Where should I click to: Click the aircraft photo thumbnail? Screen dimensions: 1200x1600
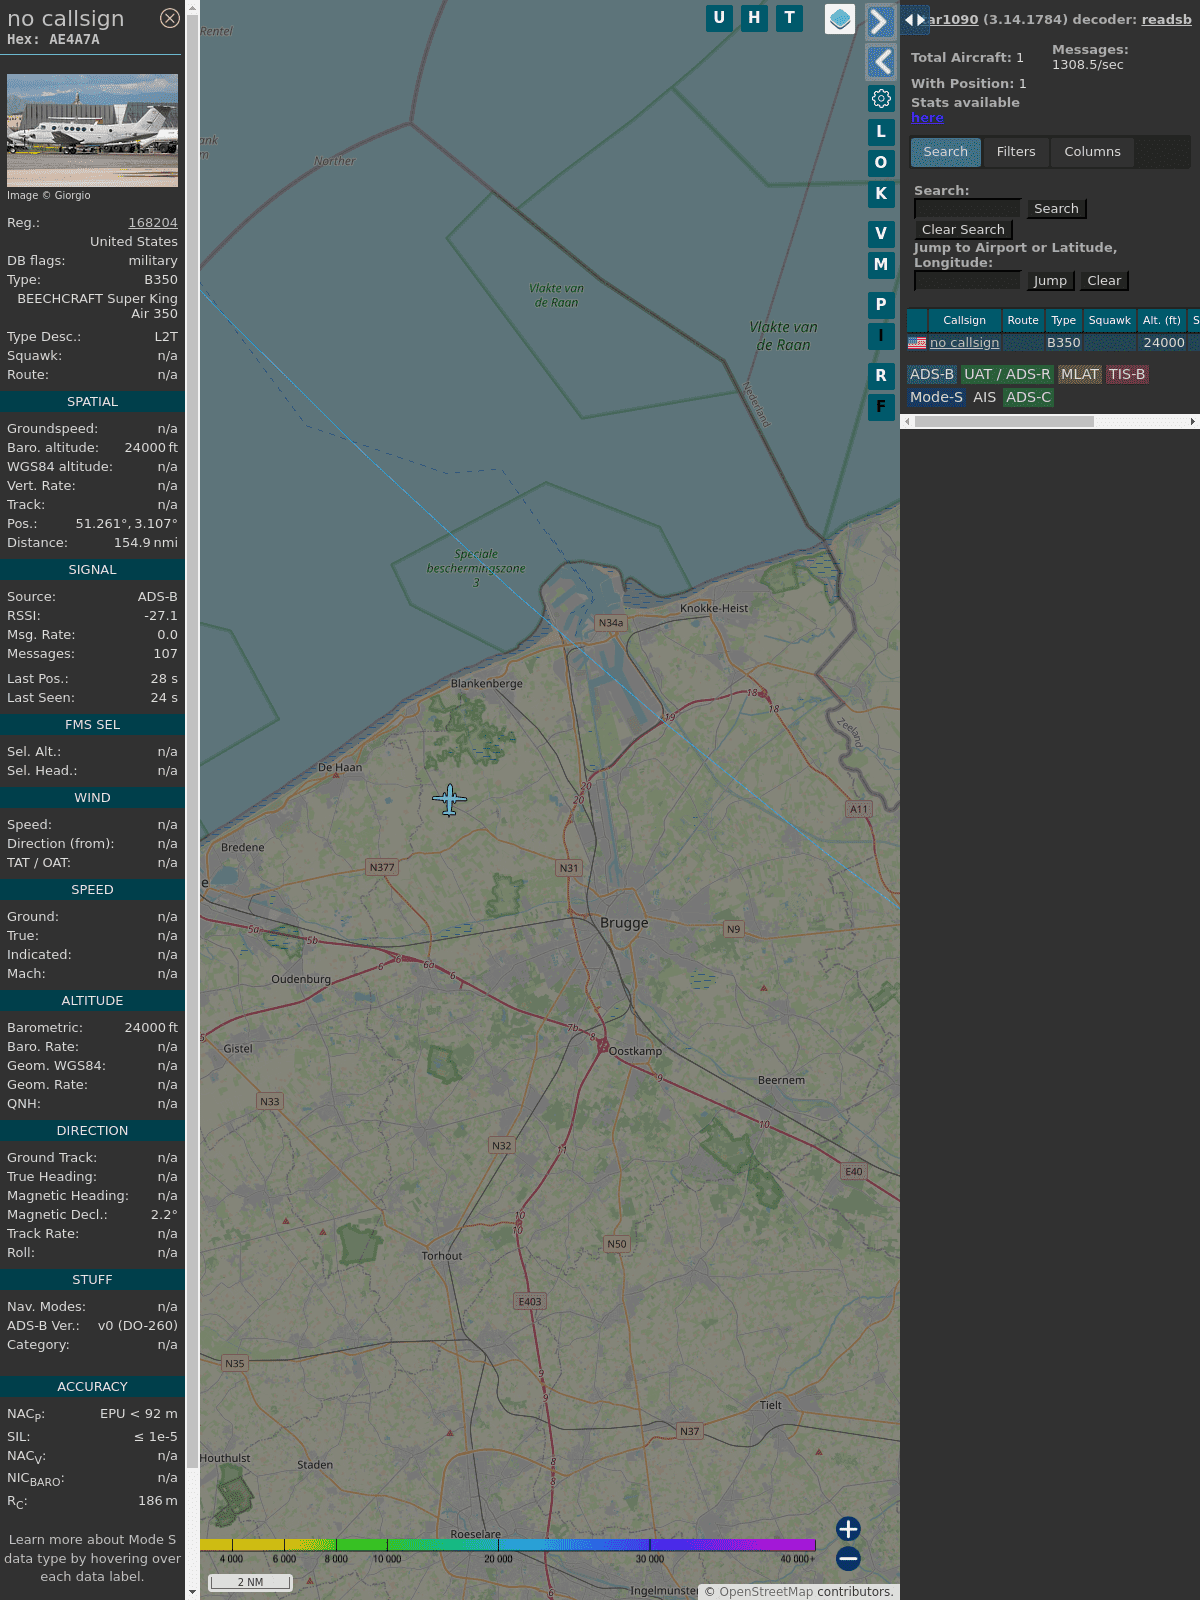92,130
